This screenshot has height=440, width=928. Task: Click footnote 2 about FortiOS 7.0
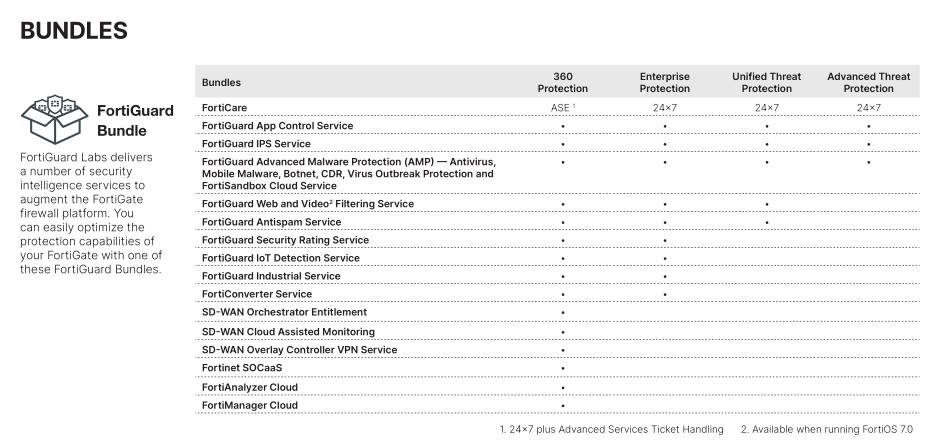[827, 429]
